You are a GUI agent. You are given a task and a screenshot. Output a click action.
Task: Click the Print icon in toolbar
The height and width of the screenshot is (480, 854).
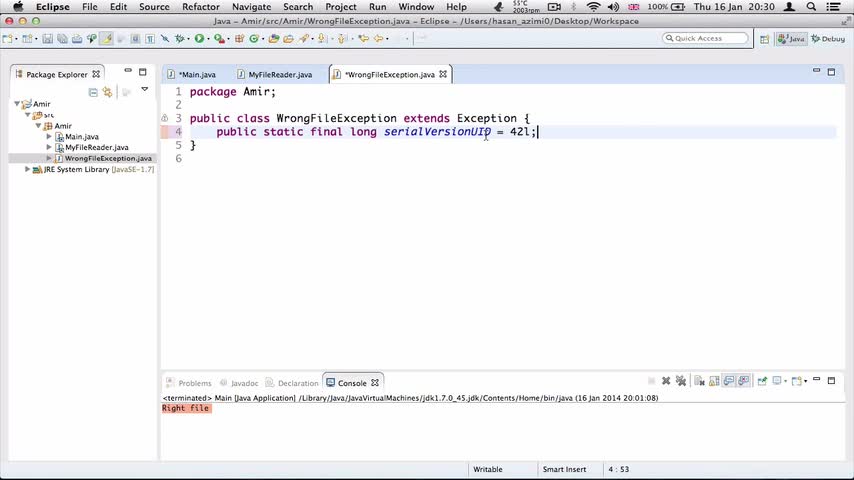77,38
